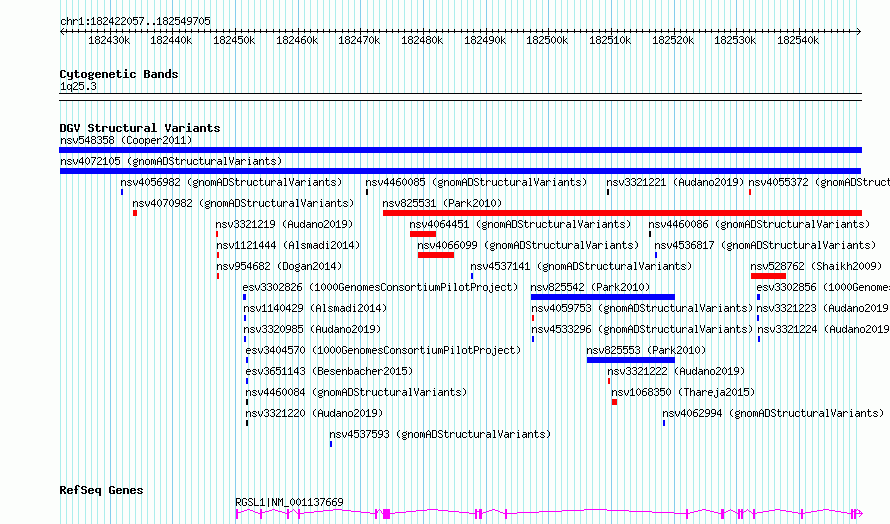This screenshot has height=524, width=890.
Task: Select the blue nsv825542 variant bar
Action: click(603, 297)
